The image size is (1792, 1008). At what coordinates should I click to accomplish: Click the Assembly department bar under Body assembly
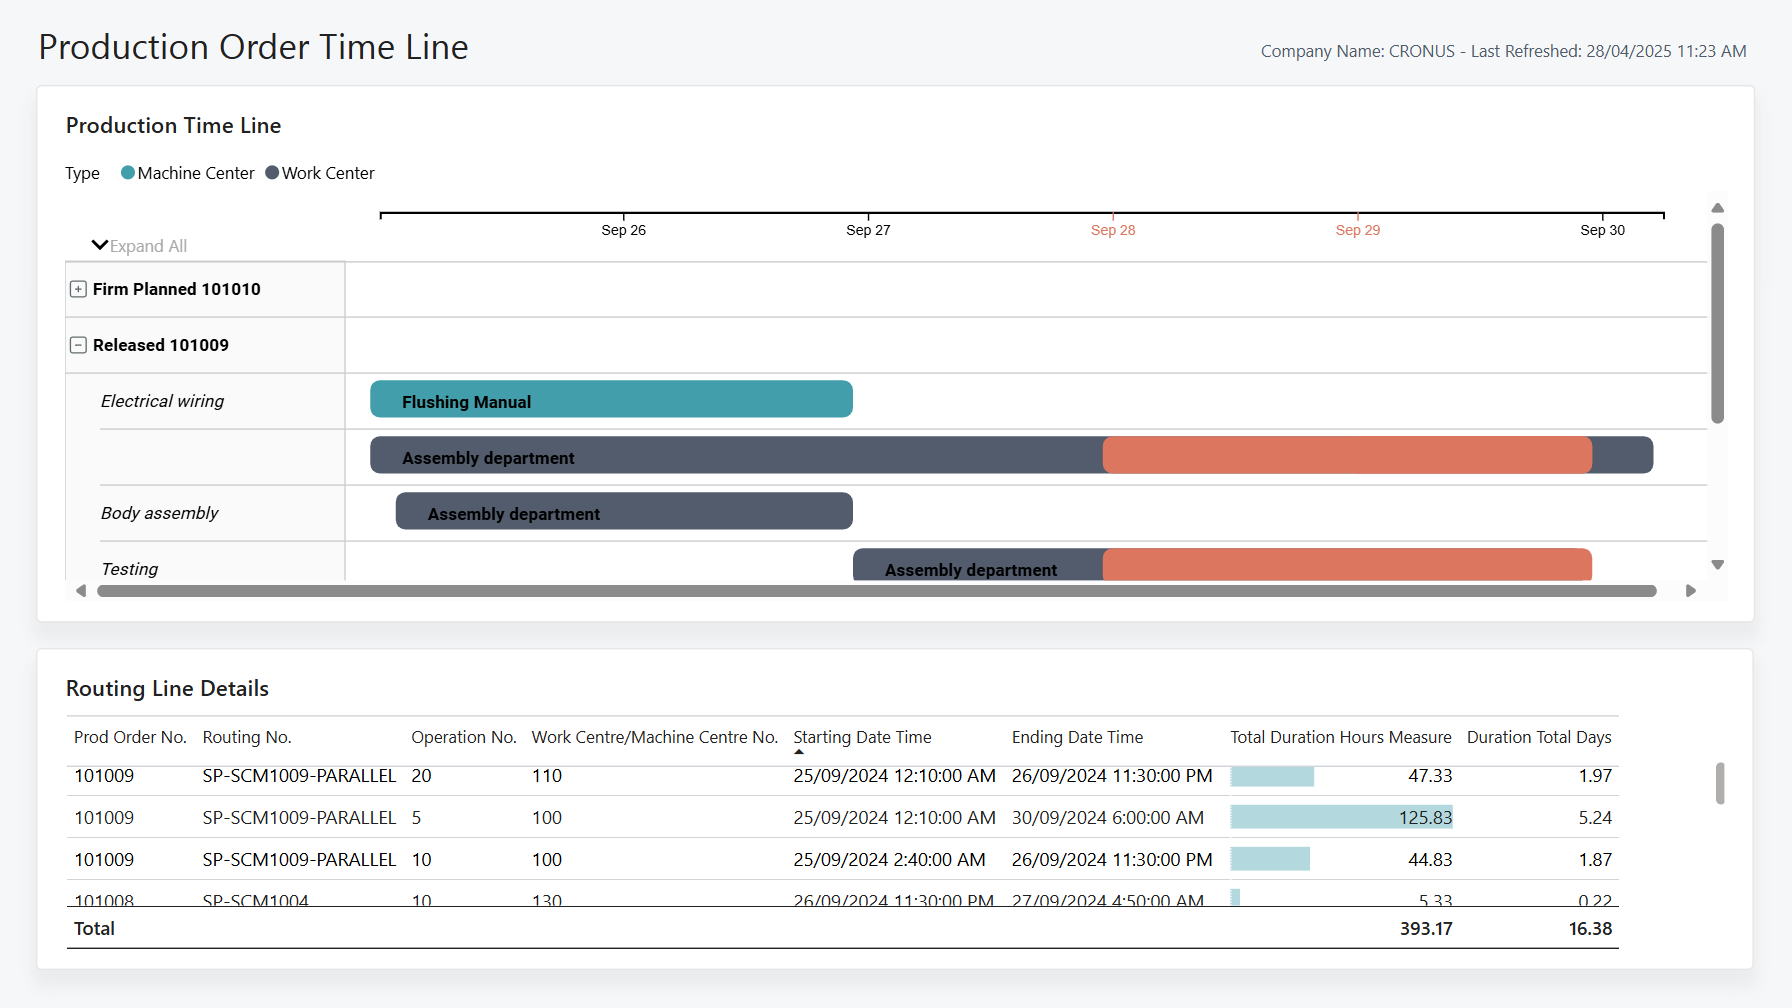point(623,511)
